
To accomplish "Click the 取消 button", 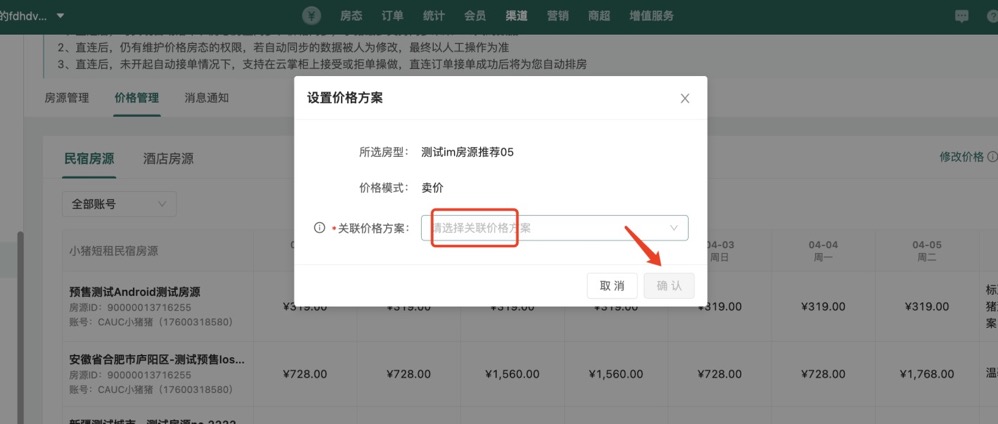I will [x=612, y=286].
